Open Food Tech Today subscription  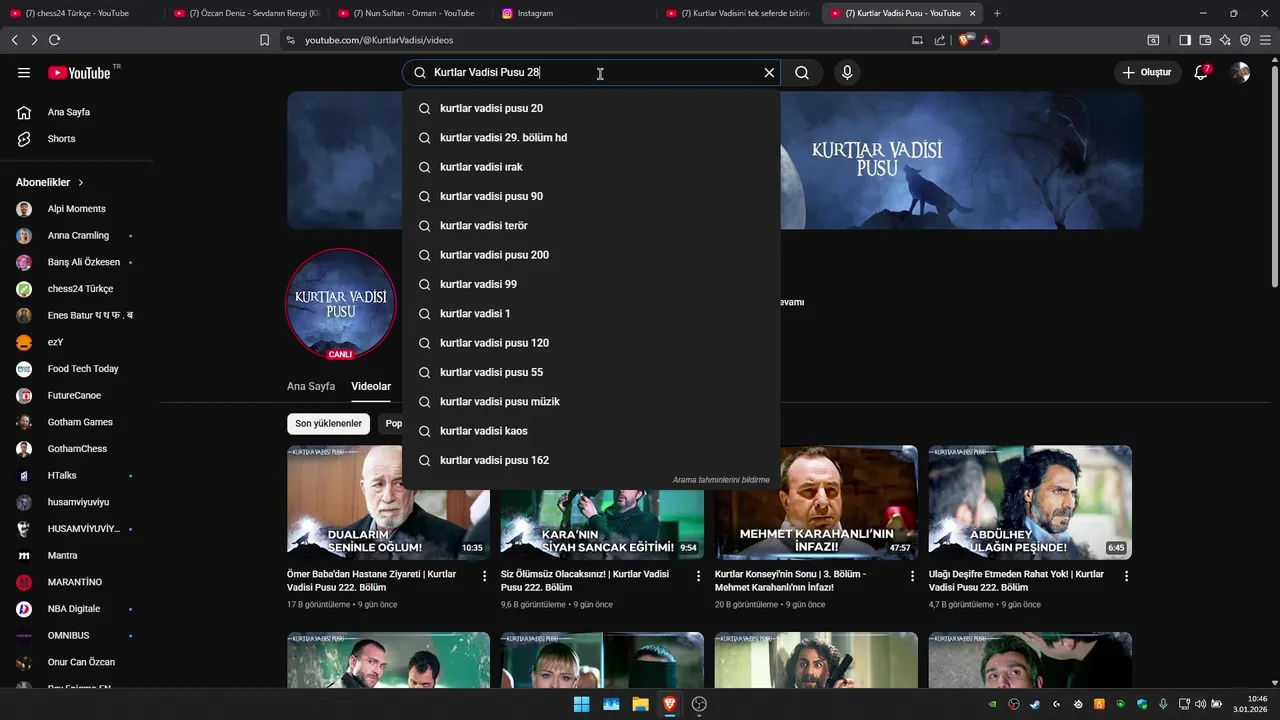tap(78, 369)
